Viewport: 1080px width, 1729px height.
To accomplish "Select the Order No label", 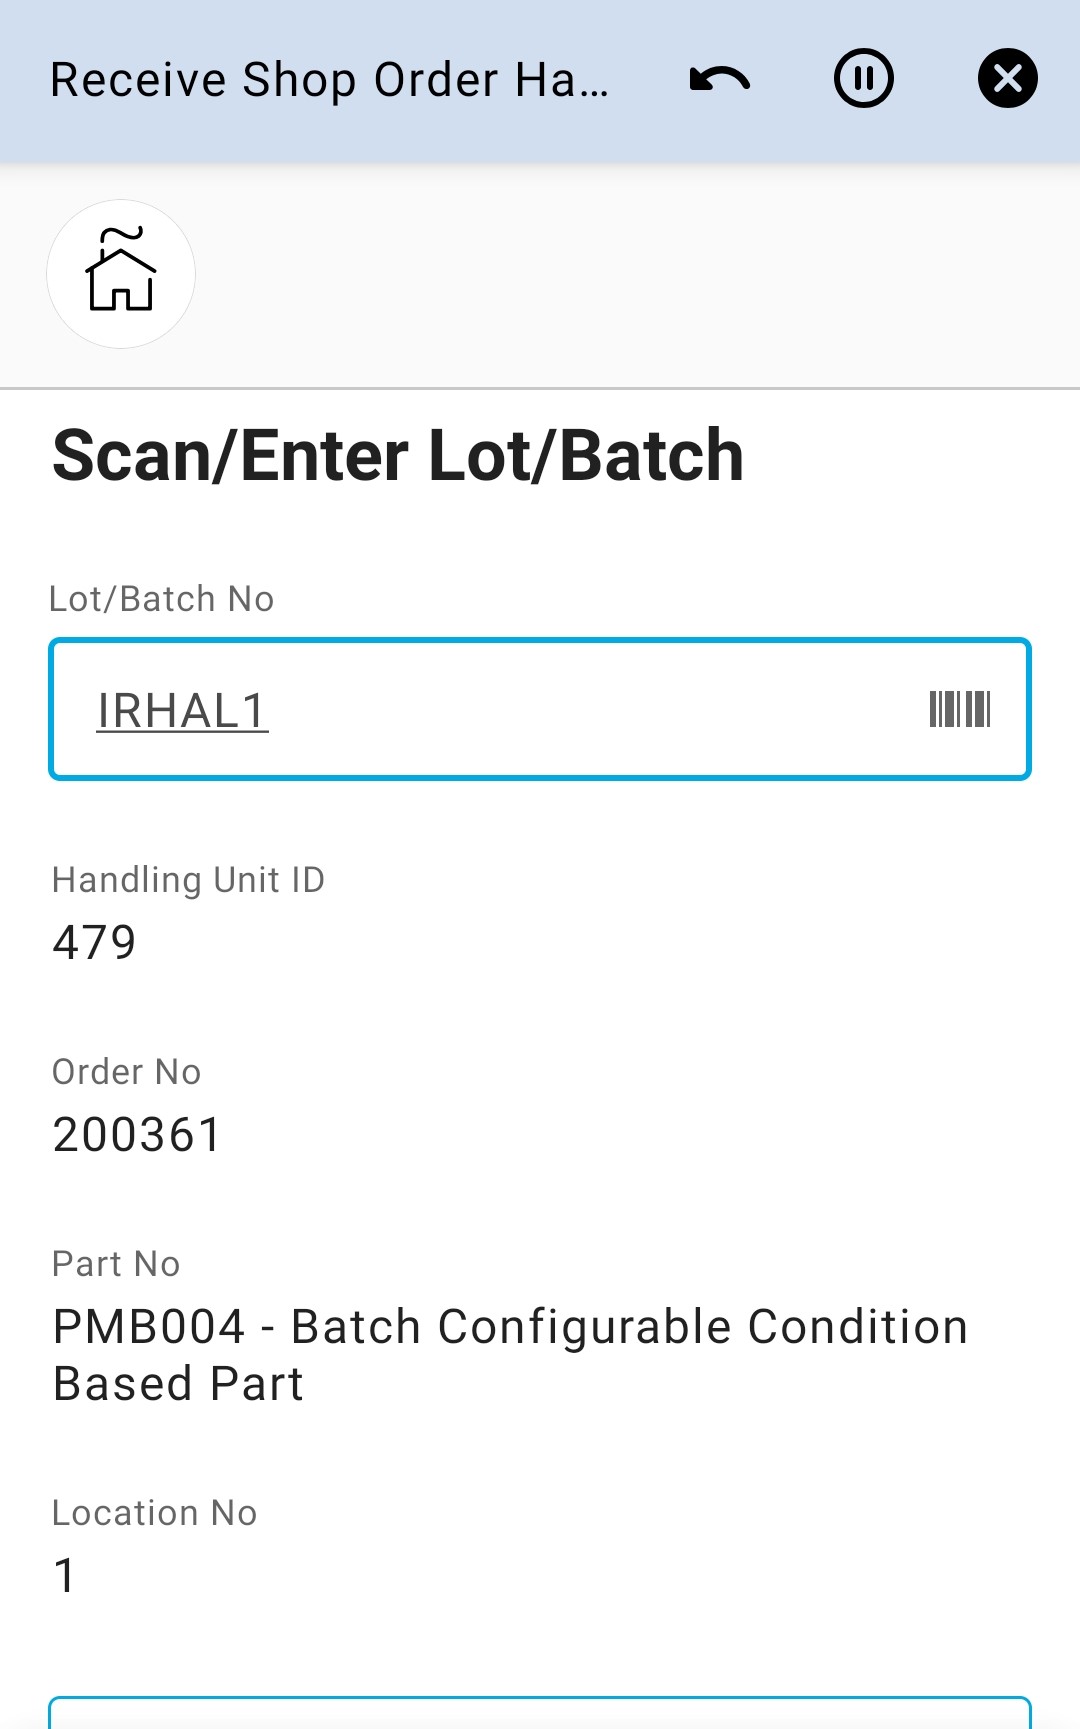I will (127, 1072).
